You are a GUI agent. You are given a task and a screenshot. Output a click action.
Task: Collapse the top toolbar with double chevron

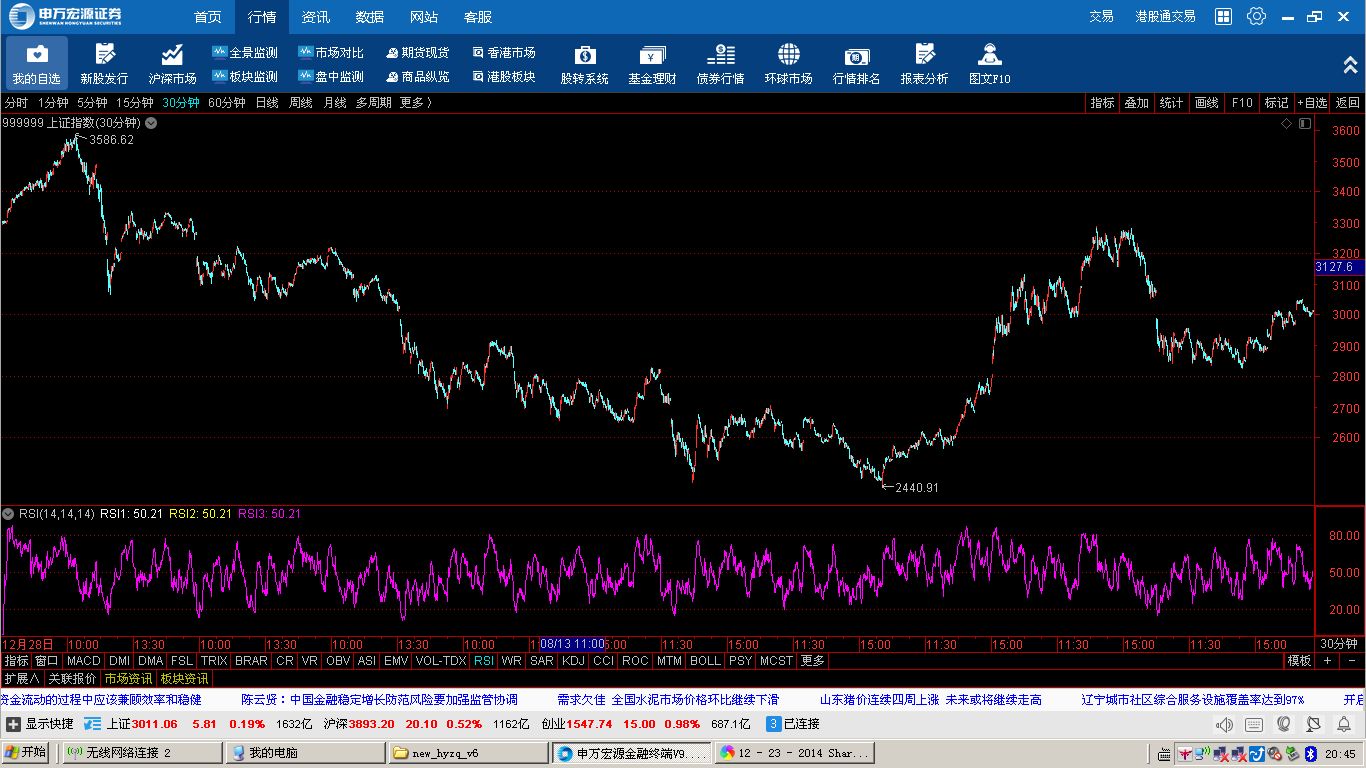[x=1350, y=64]
